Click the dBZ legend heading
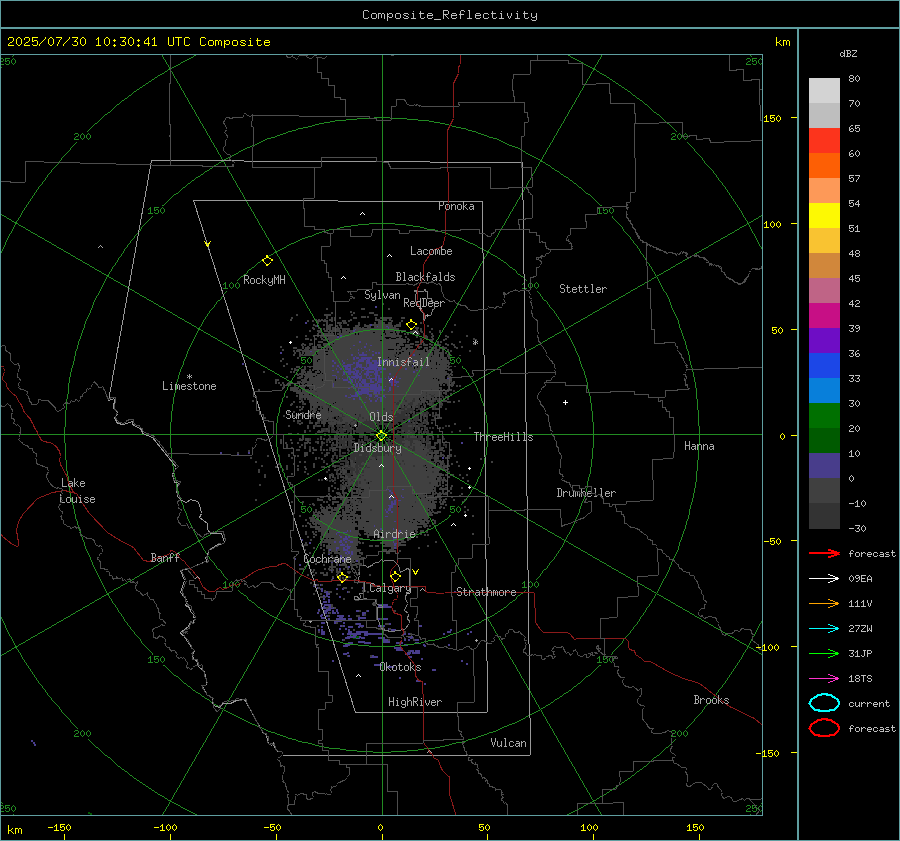The height and width of the screenshot is (841, 900). point(848,53)
